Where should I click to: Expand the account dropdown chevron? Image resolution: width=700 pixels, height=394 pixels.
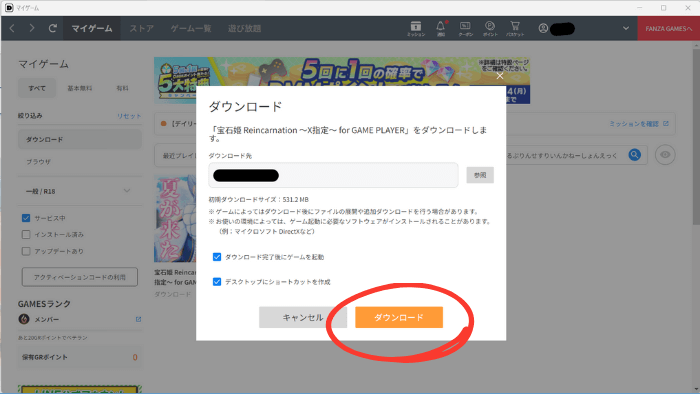626,28
